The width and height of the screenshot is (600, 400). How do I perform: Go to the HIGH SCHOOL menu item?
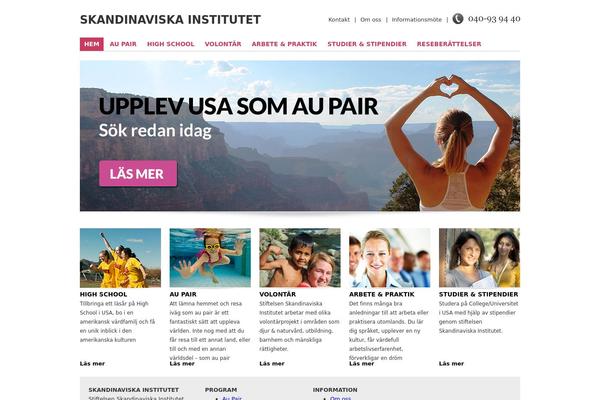tap(171, 44)
